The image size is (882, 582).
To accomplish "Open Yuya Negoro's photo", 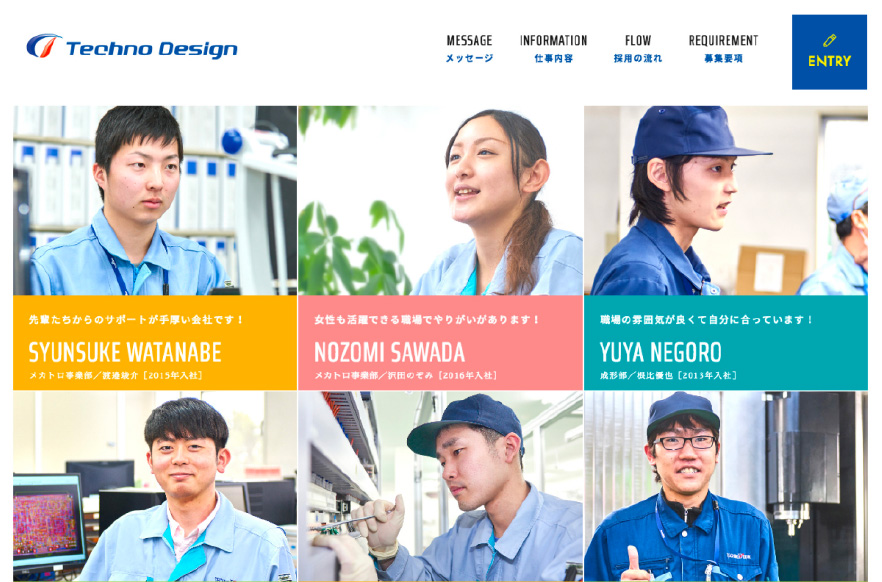I will pos(726,200).
